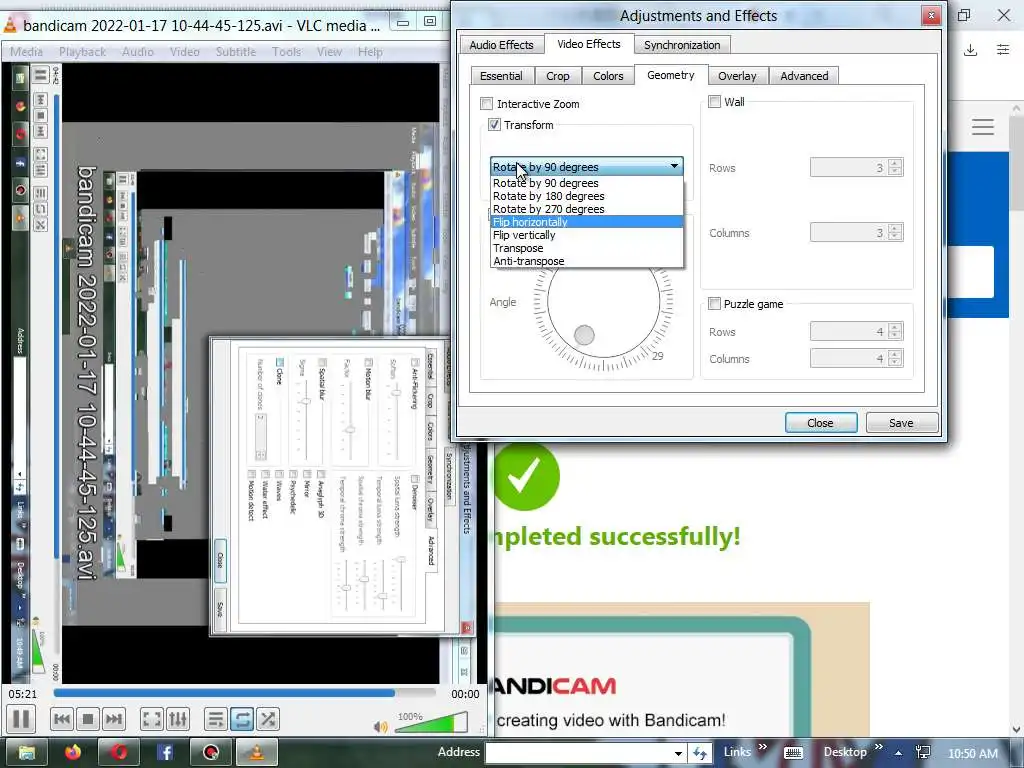The height and width of the screenshot is (768, 1024).
Task: Open the Crop sub-tab
Action: pos(558,76)
